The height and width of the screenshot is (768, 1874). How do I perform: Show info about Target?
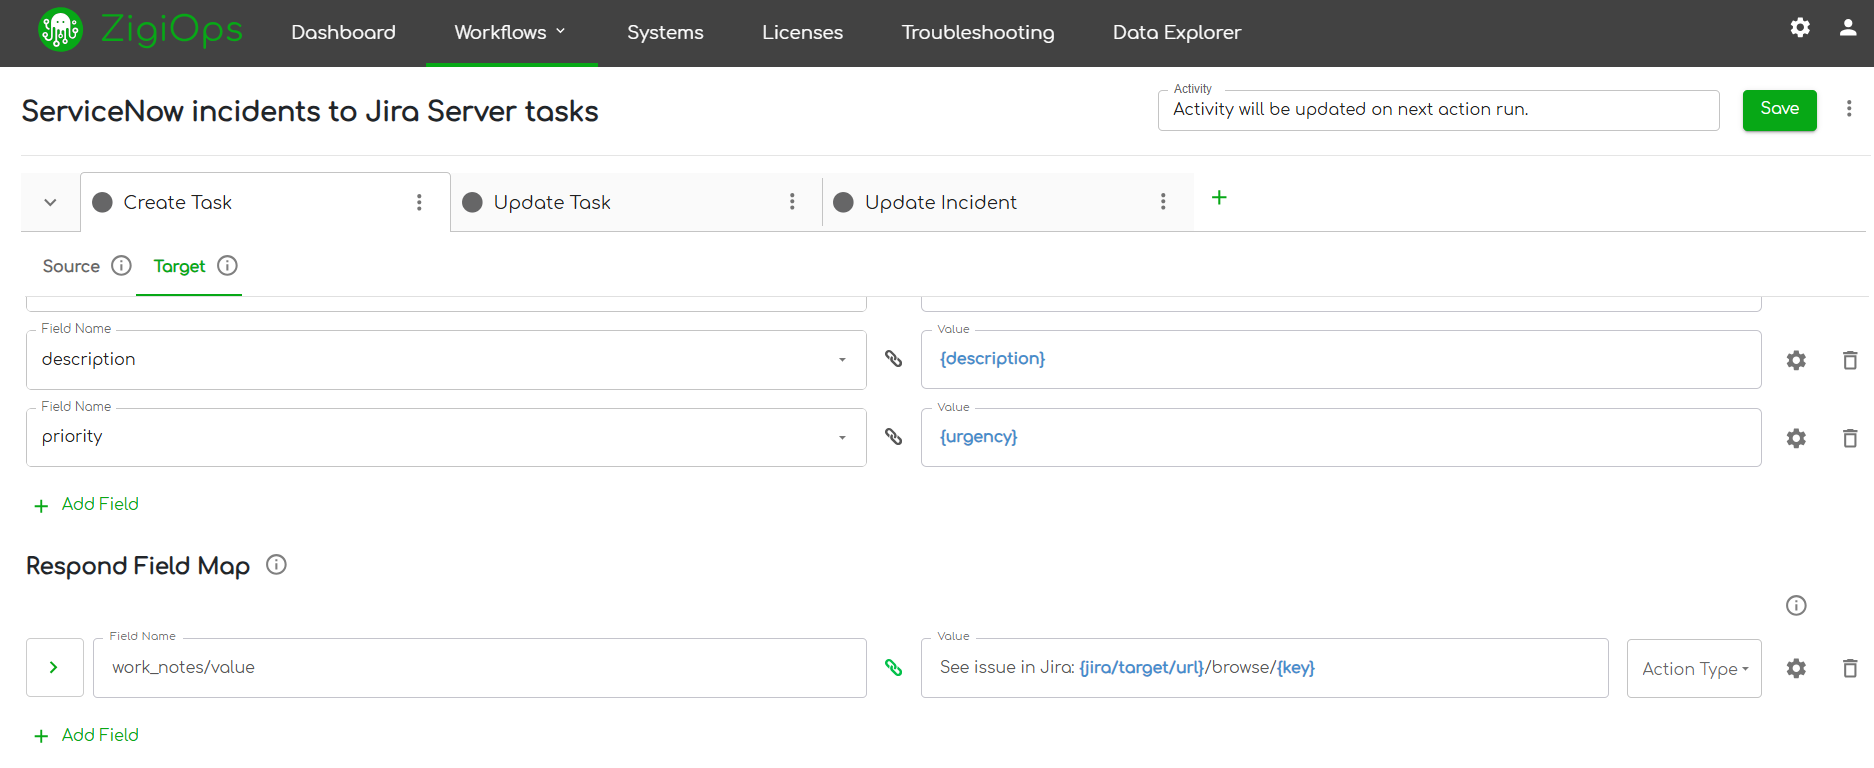coord(227,265)
